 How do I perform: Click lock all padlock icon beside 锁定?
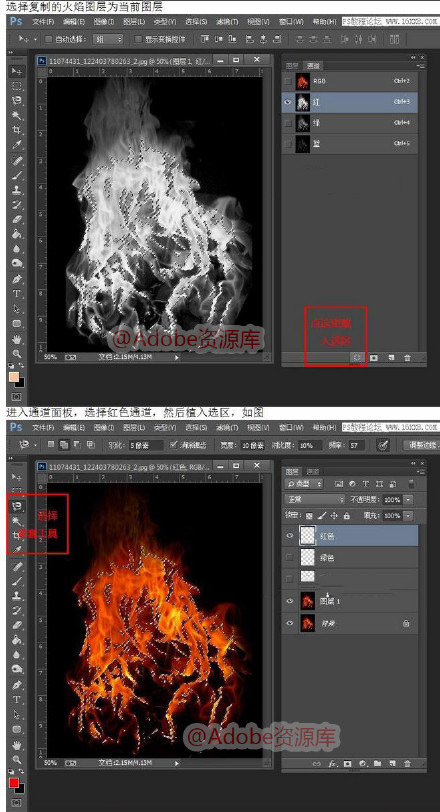coord(346,516)
